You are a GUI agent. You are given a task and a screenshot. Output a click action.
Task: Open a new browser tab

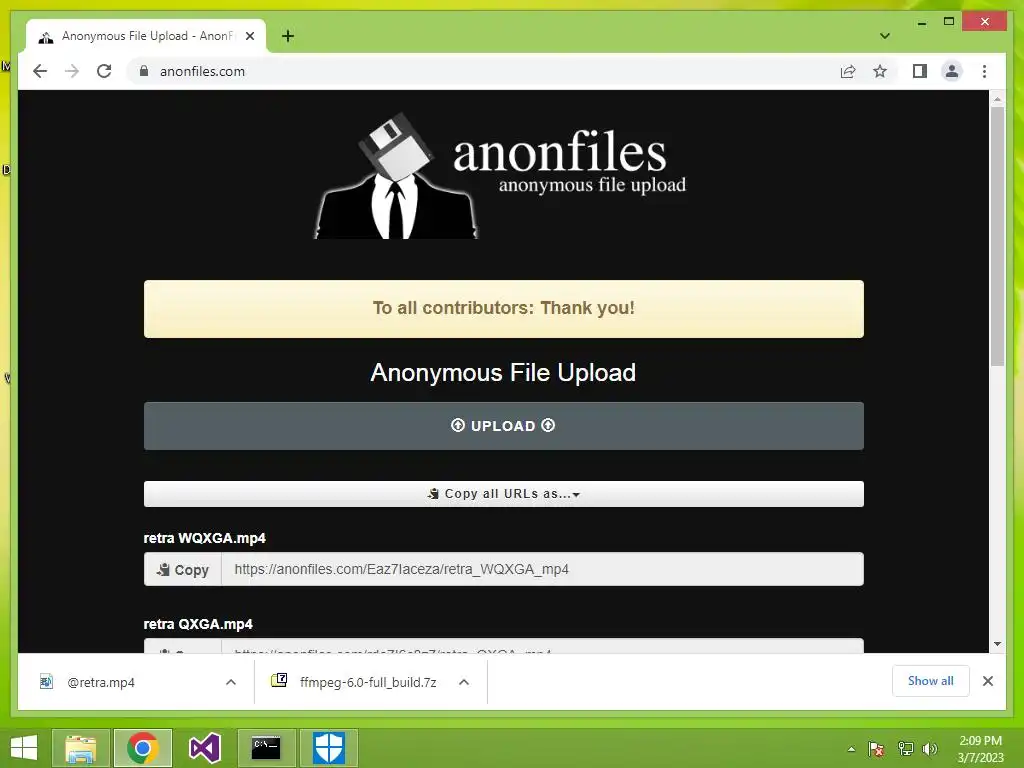[x=288, y=36]
